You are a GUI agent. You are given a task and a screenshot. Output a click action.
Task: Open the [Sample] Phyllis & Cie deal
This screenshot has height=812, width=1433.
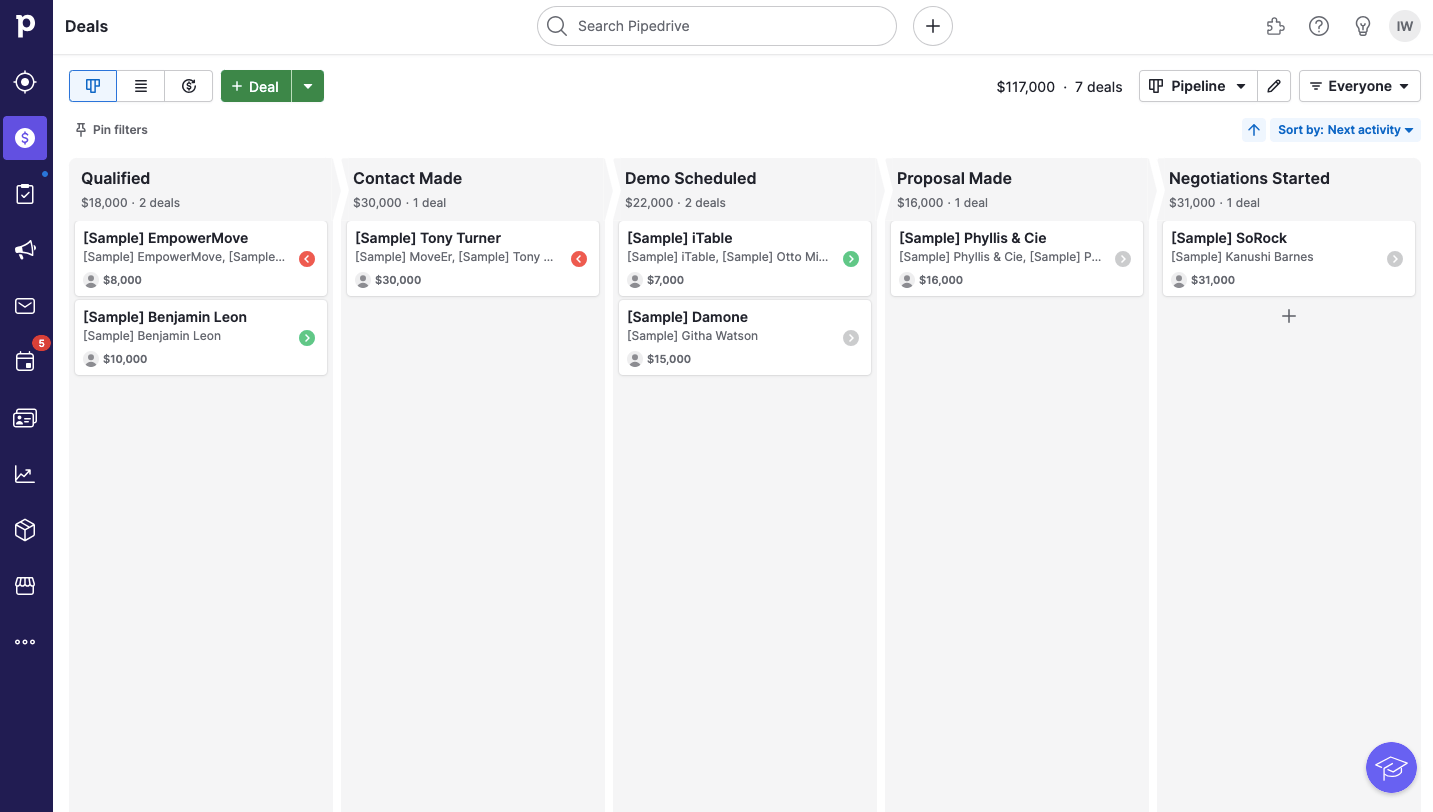[x=1017, y=258]
